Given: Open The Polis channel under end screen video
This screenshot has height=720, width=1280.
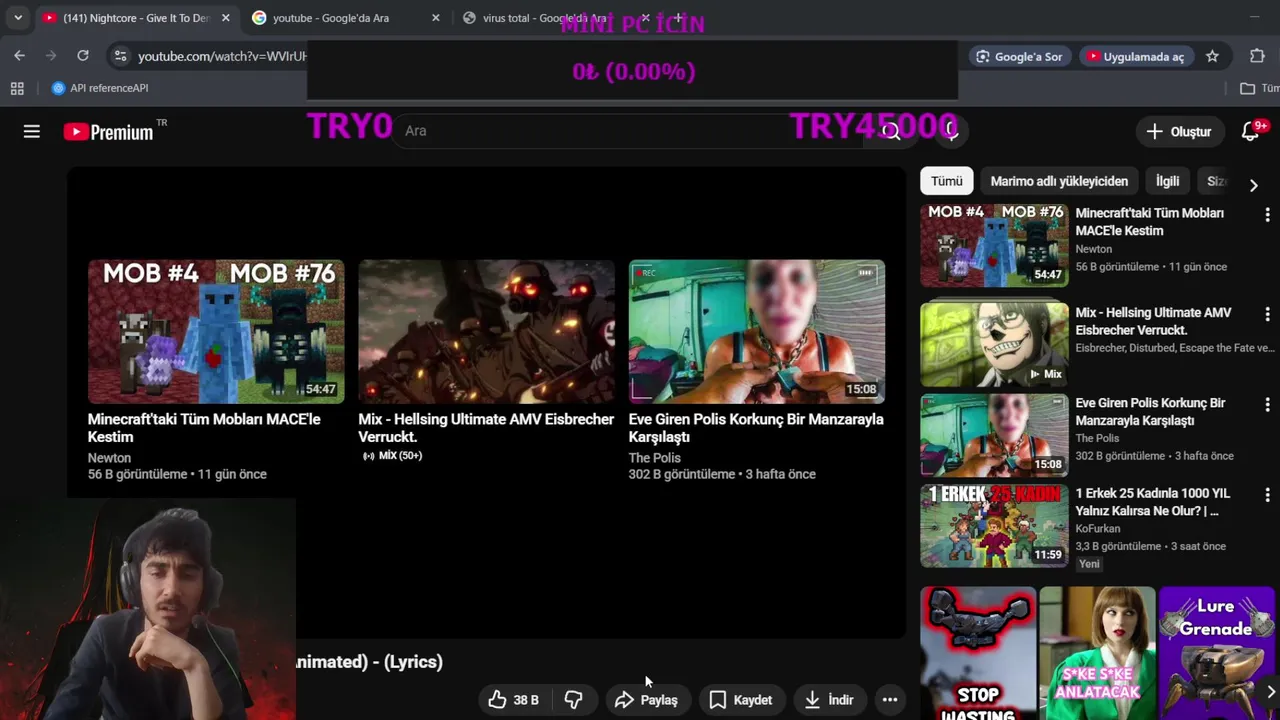Looking at the screenshot, I should coord(654,458).
